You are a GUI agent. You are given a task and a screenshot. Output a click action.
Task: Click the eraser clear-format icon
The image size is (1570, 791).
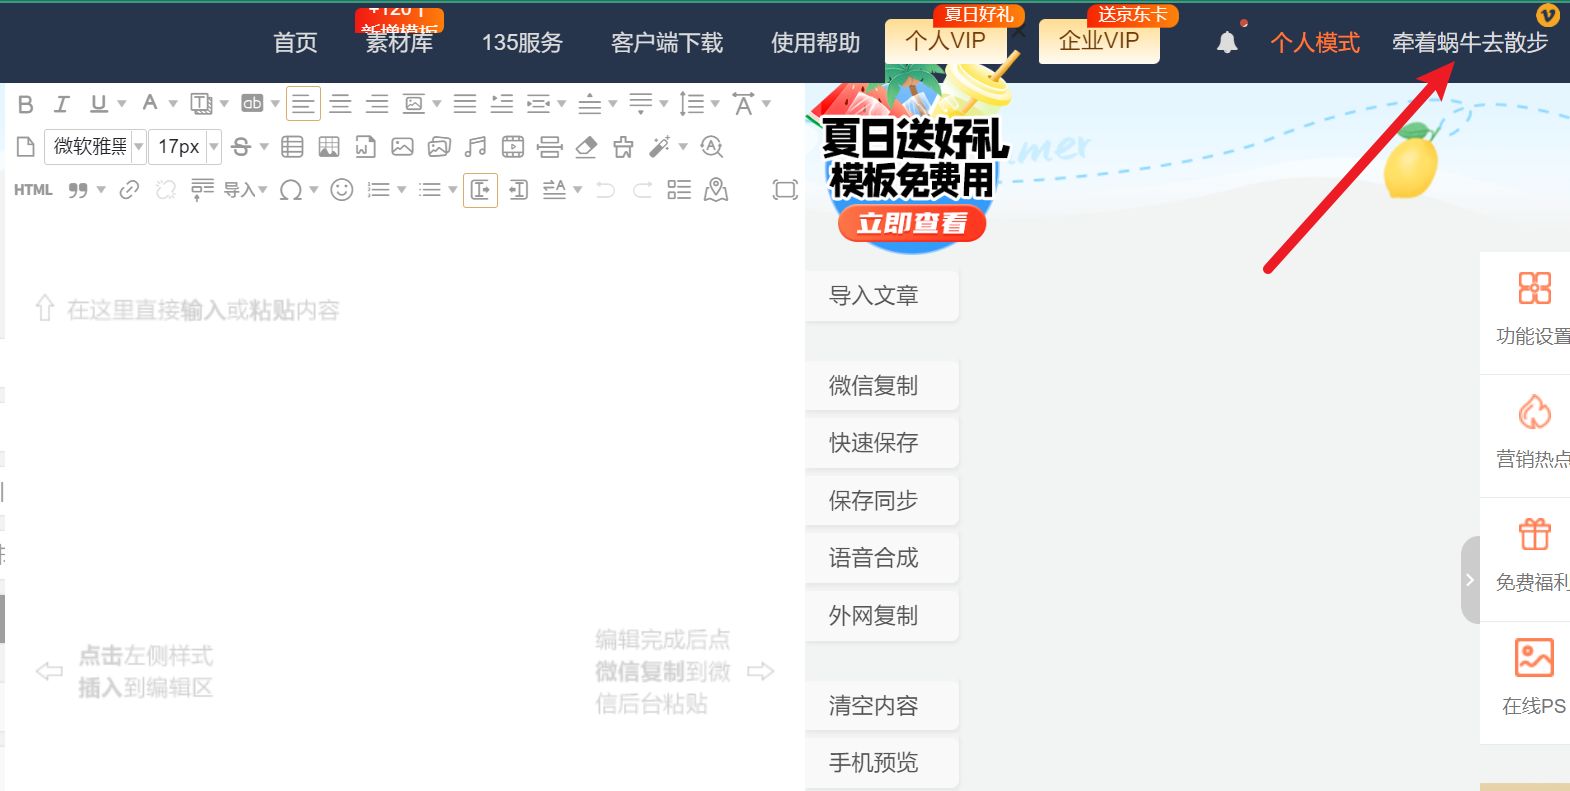point(586,147)
